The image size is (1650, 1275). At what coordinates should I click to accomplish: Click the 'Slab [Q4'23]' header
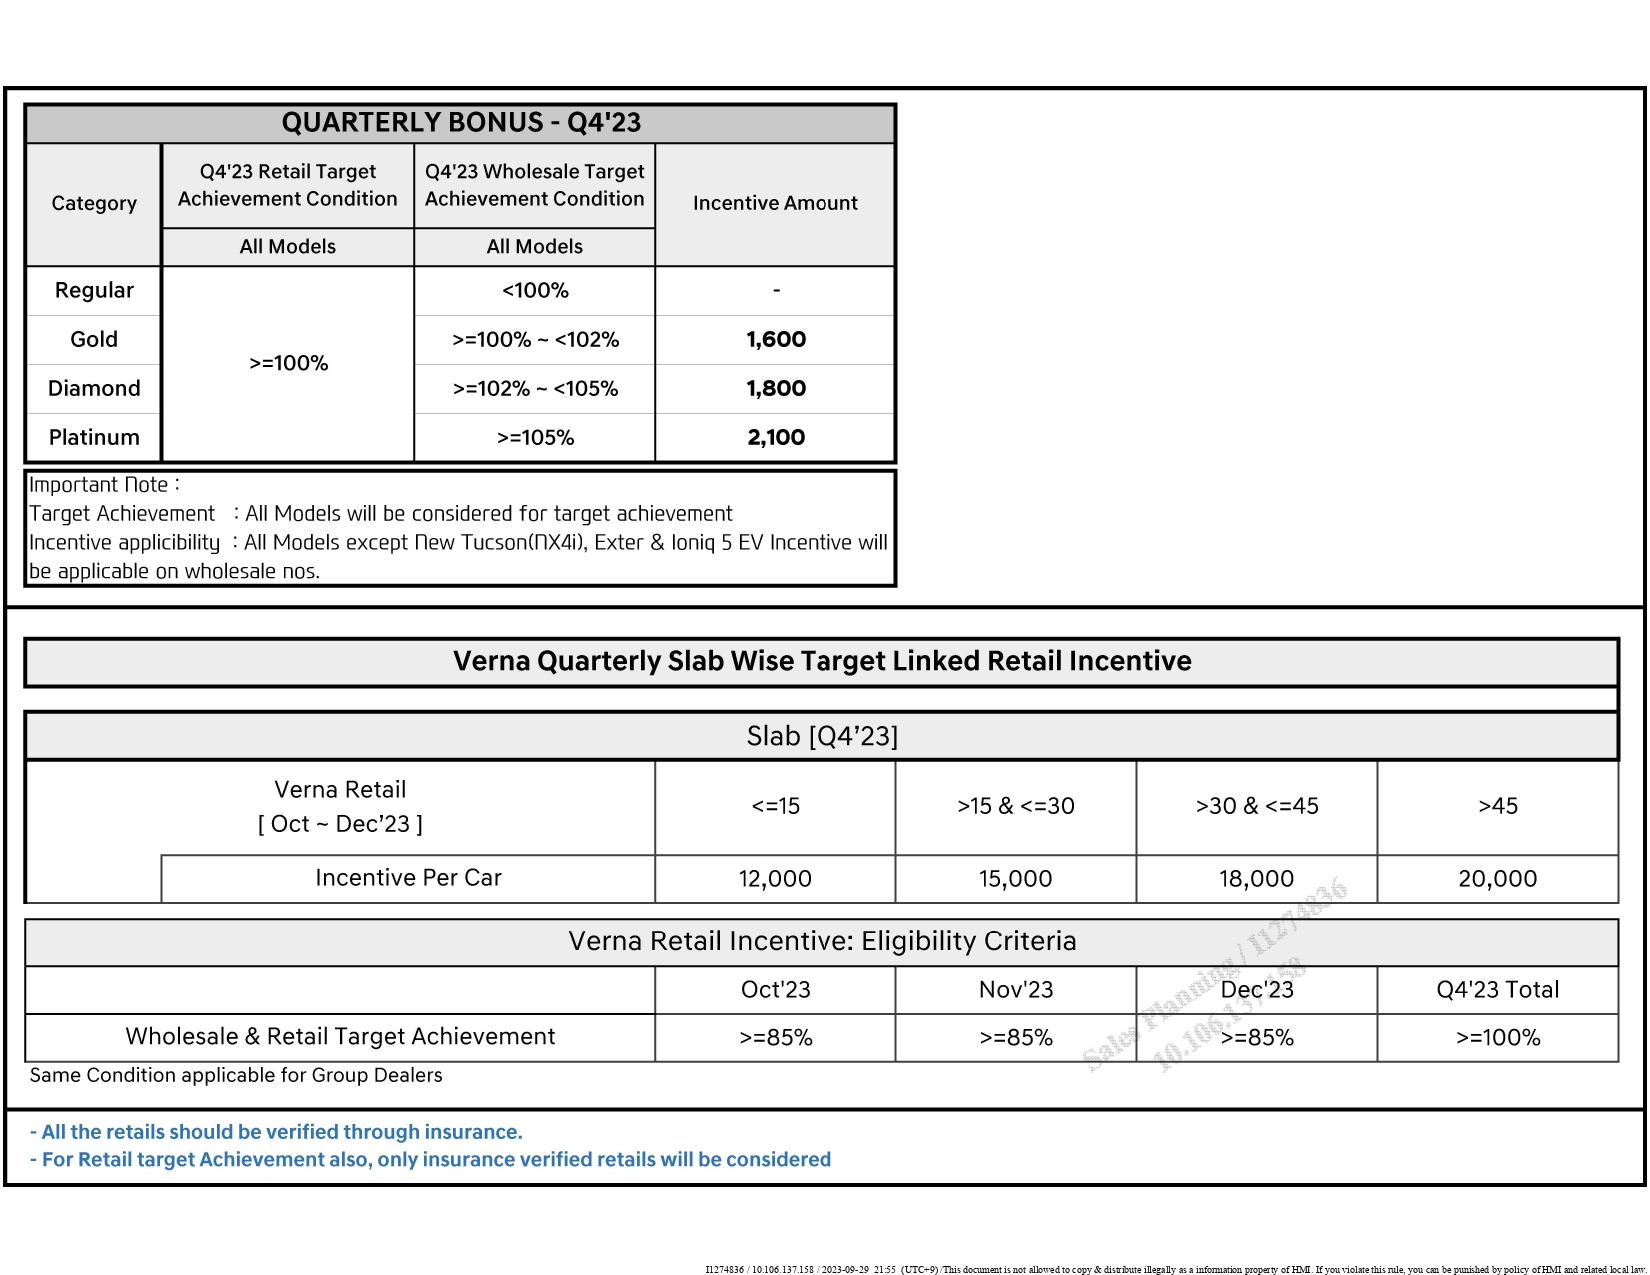pyautogui.click(x=822, y=737)
